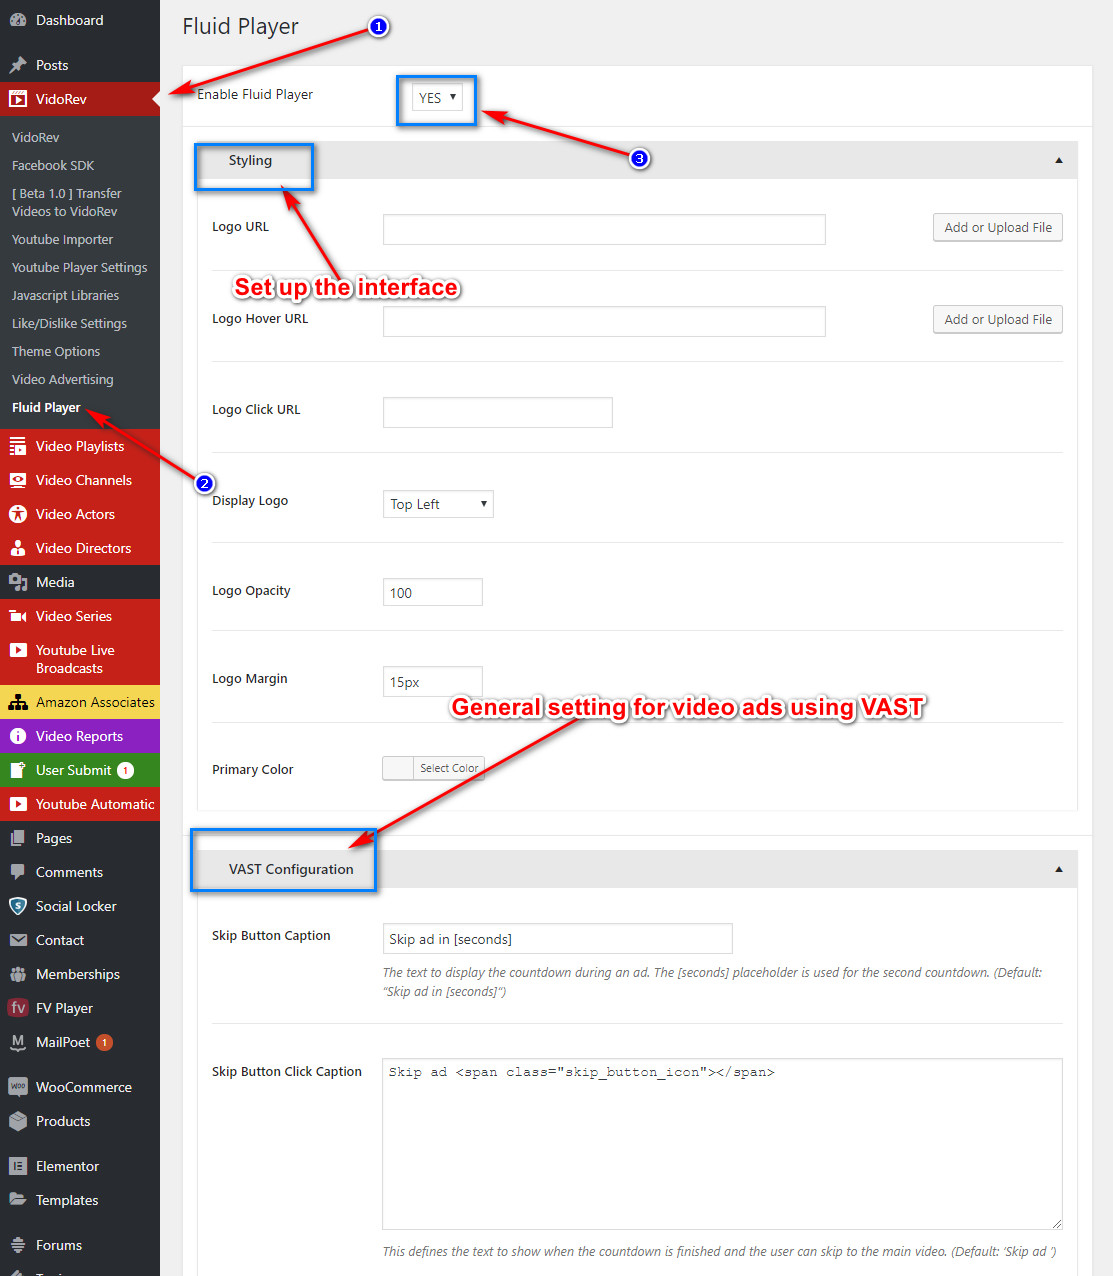The image size is (1113, 1276).
Task: Collapse the Styling section arrow
Action: 1058,160
